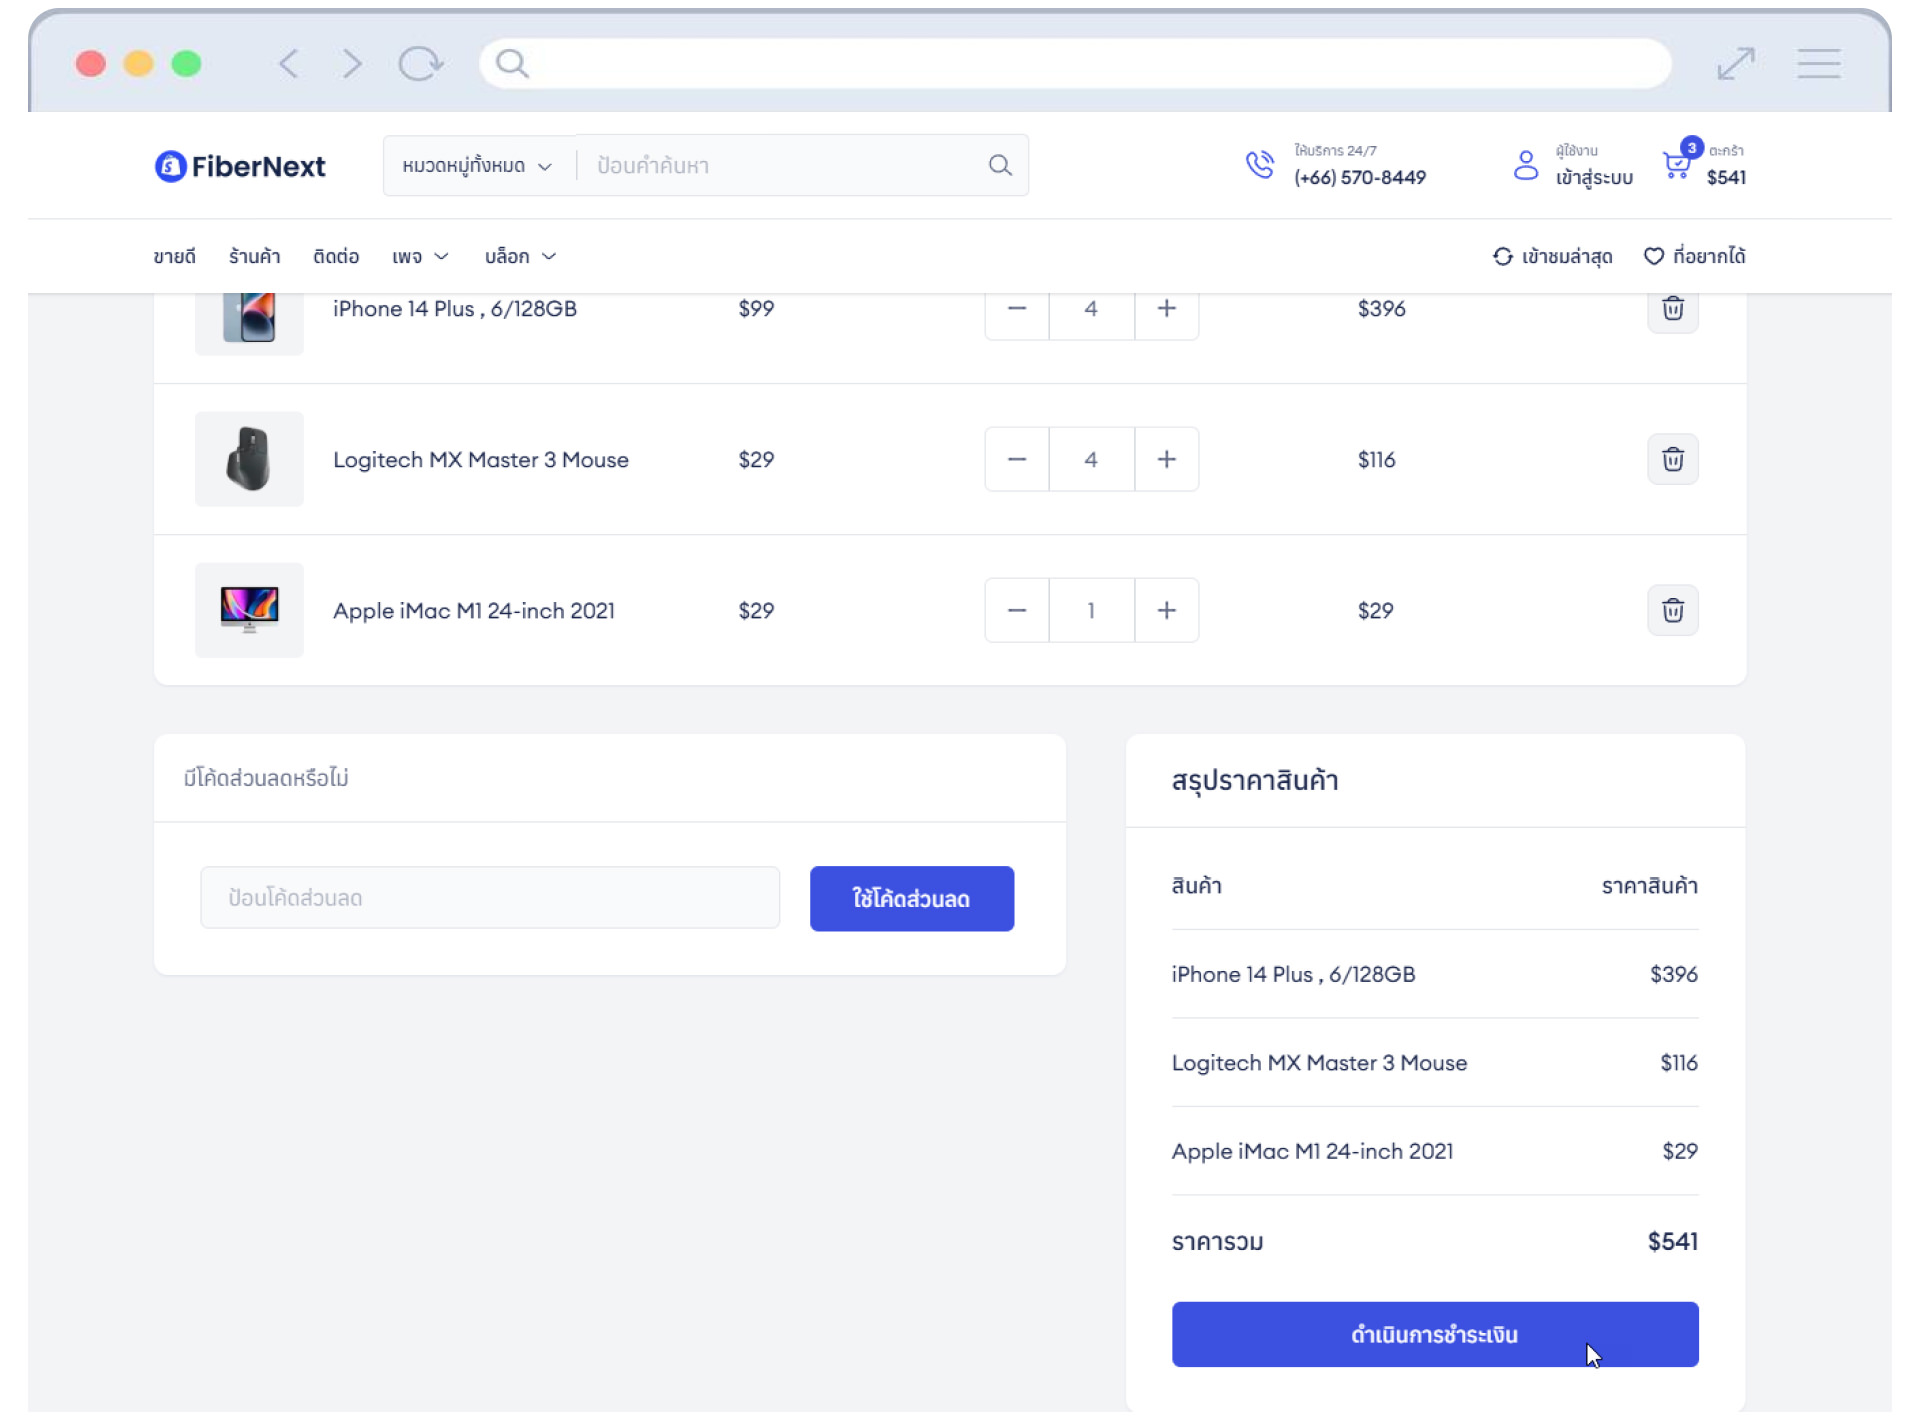Click the Apple iMac quantity field
This screenshot has height=1420, width=1920.
coord(1091,610)
